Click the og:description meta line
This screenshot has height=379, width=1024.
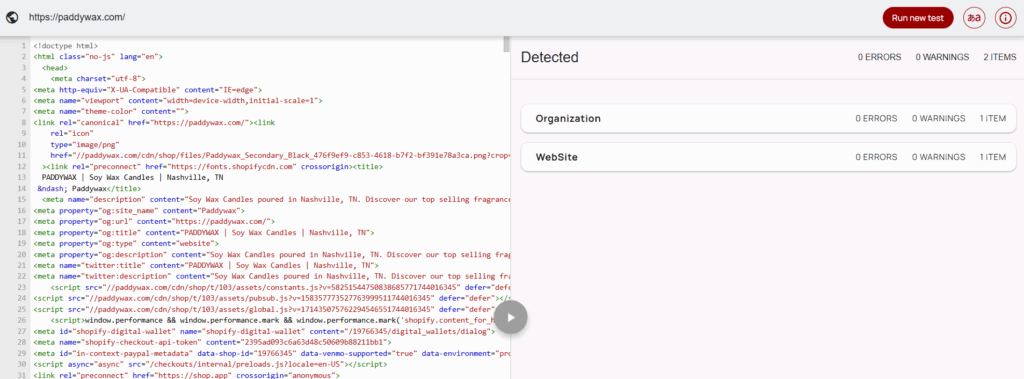click(271, 254)
